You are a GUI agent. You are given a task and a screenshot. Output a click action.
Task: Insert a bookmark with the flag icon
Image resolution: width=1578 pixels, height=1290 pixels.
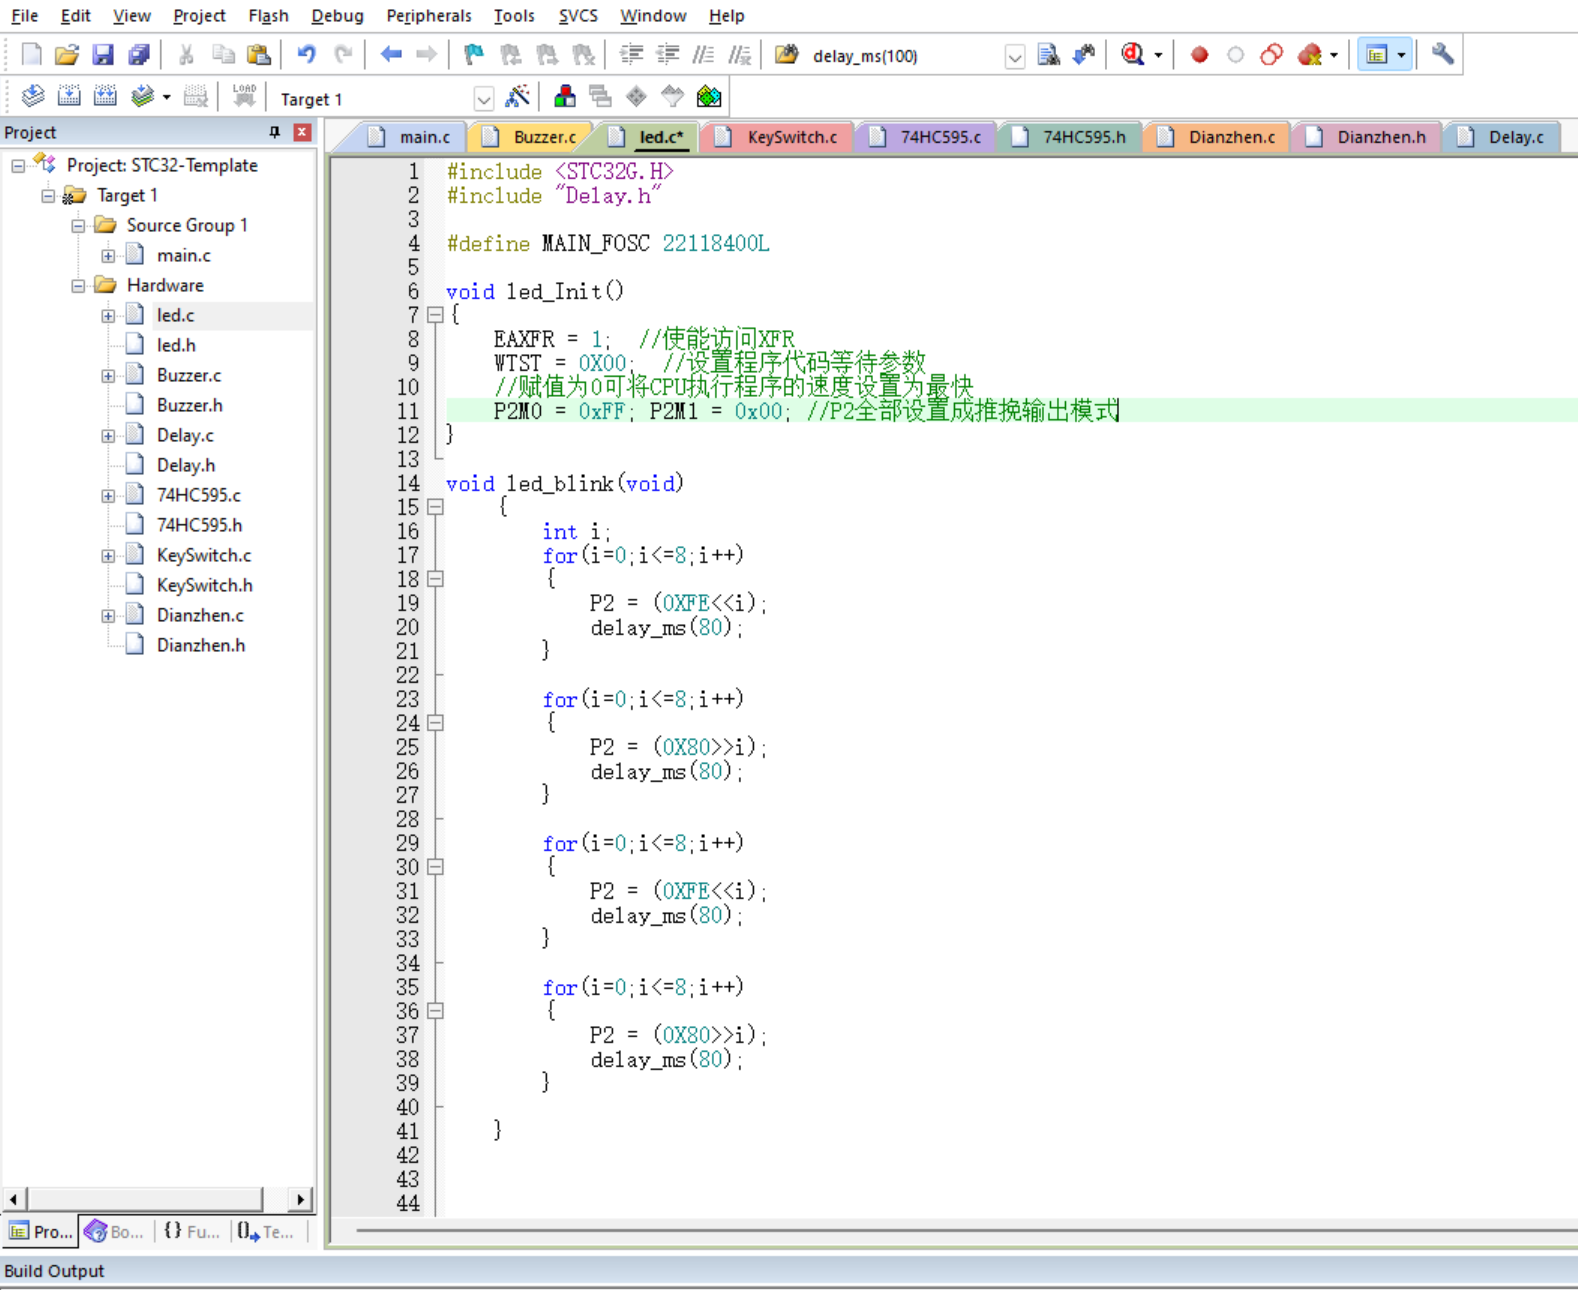[x=474, y=55]
